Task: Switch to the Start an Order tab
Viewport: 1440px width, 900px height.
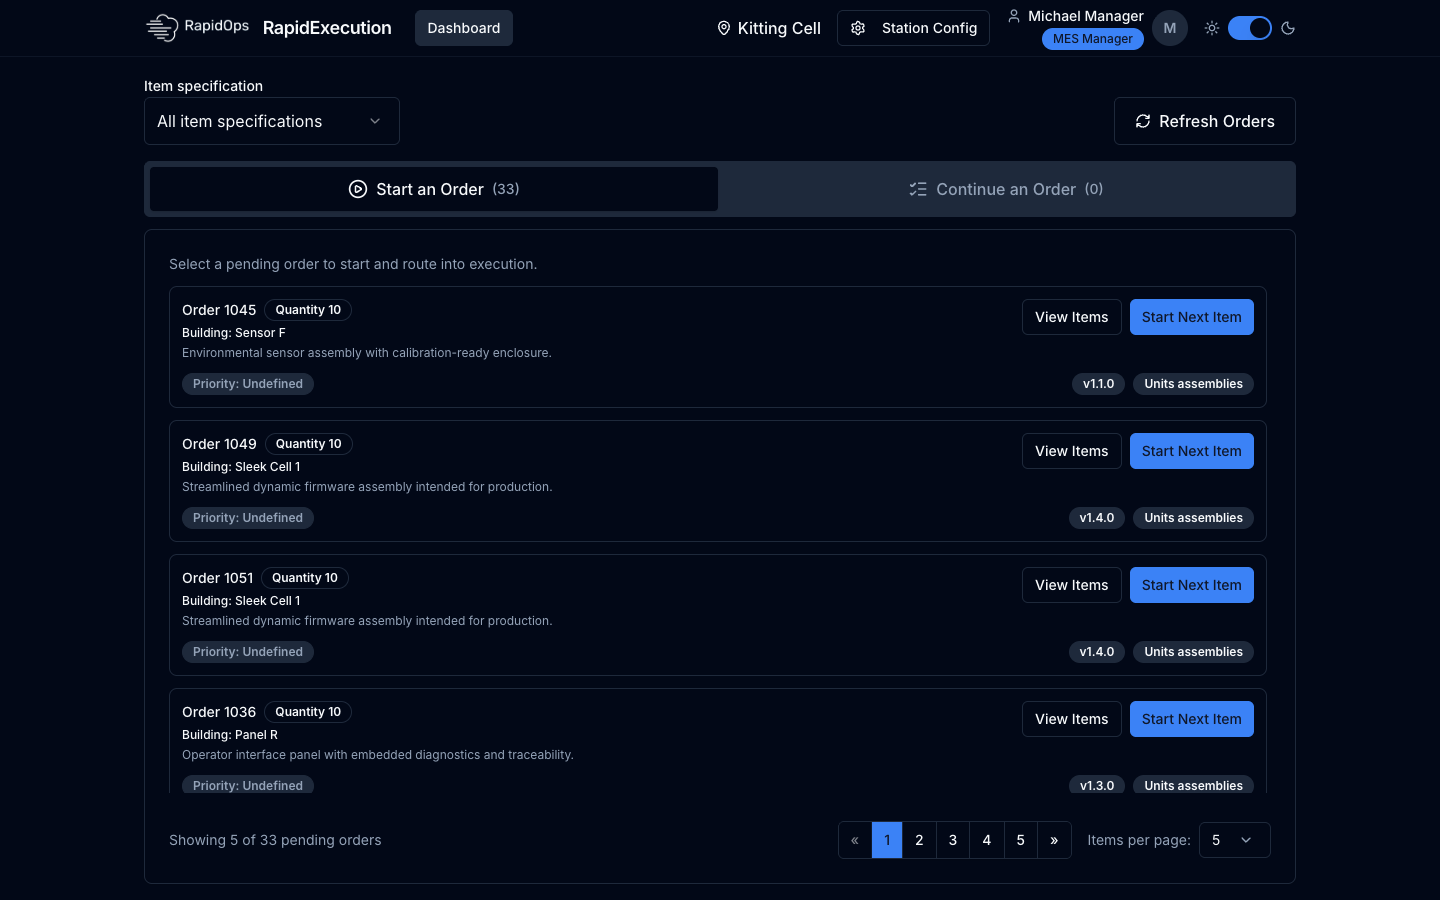Action: 434,189
